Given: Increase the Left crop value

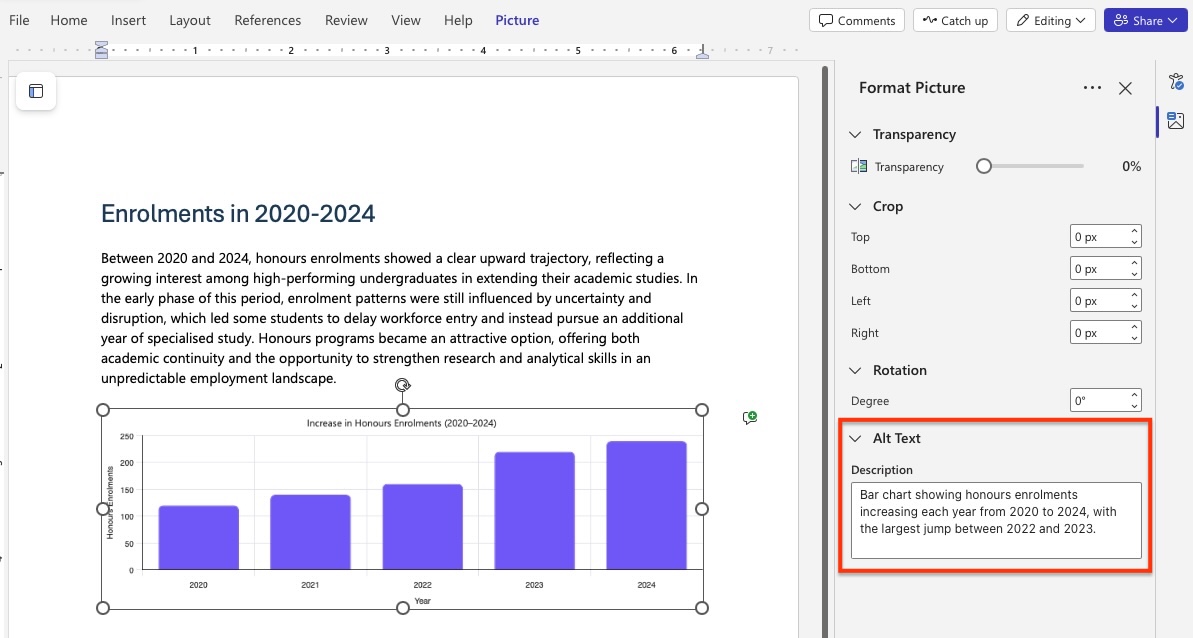Looking at the screenshot, I should click(x=1134, y=295).
